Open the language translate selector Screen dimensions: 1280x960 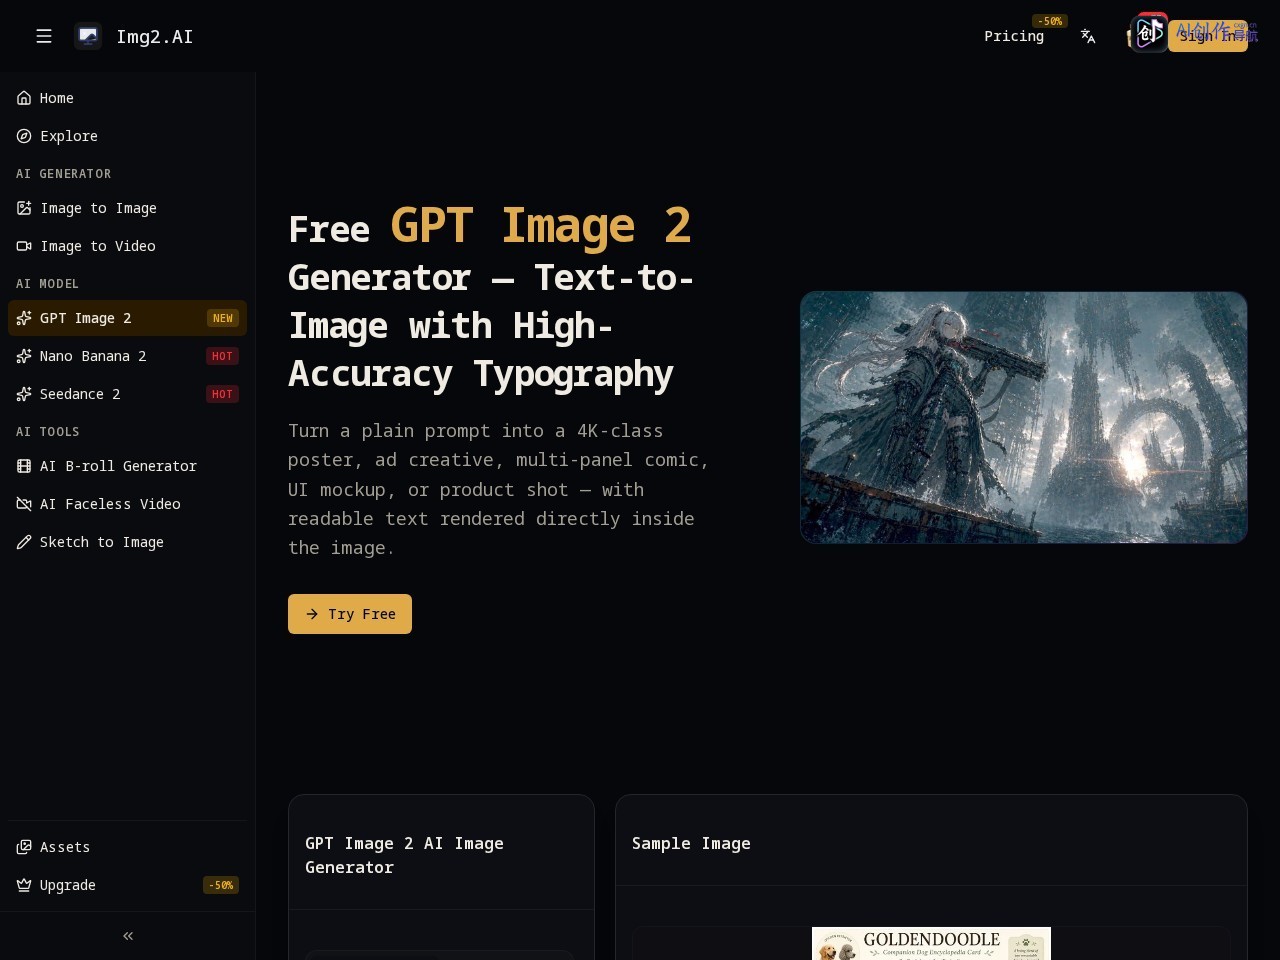pos(1088,36)
